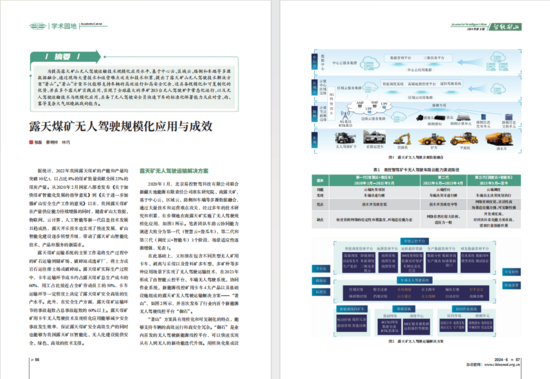Click the yellow wheel loader image
Image resolution: width=550 pixels, height=379 pixels.
click(431, 139)
